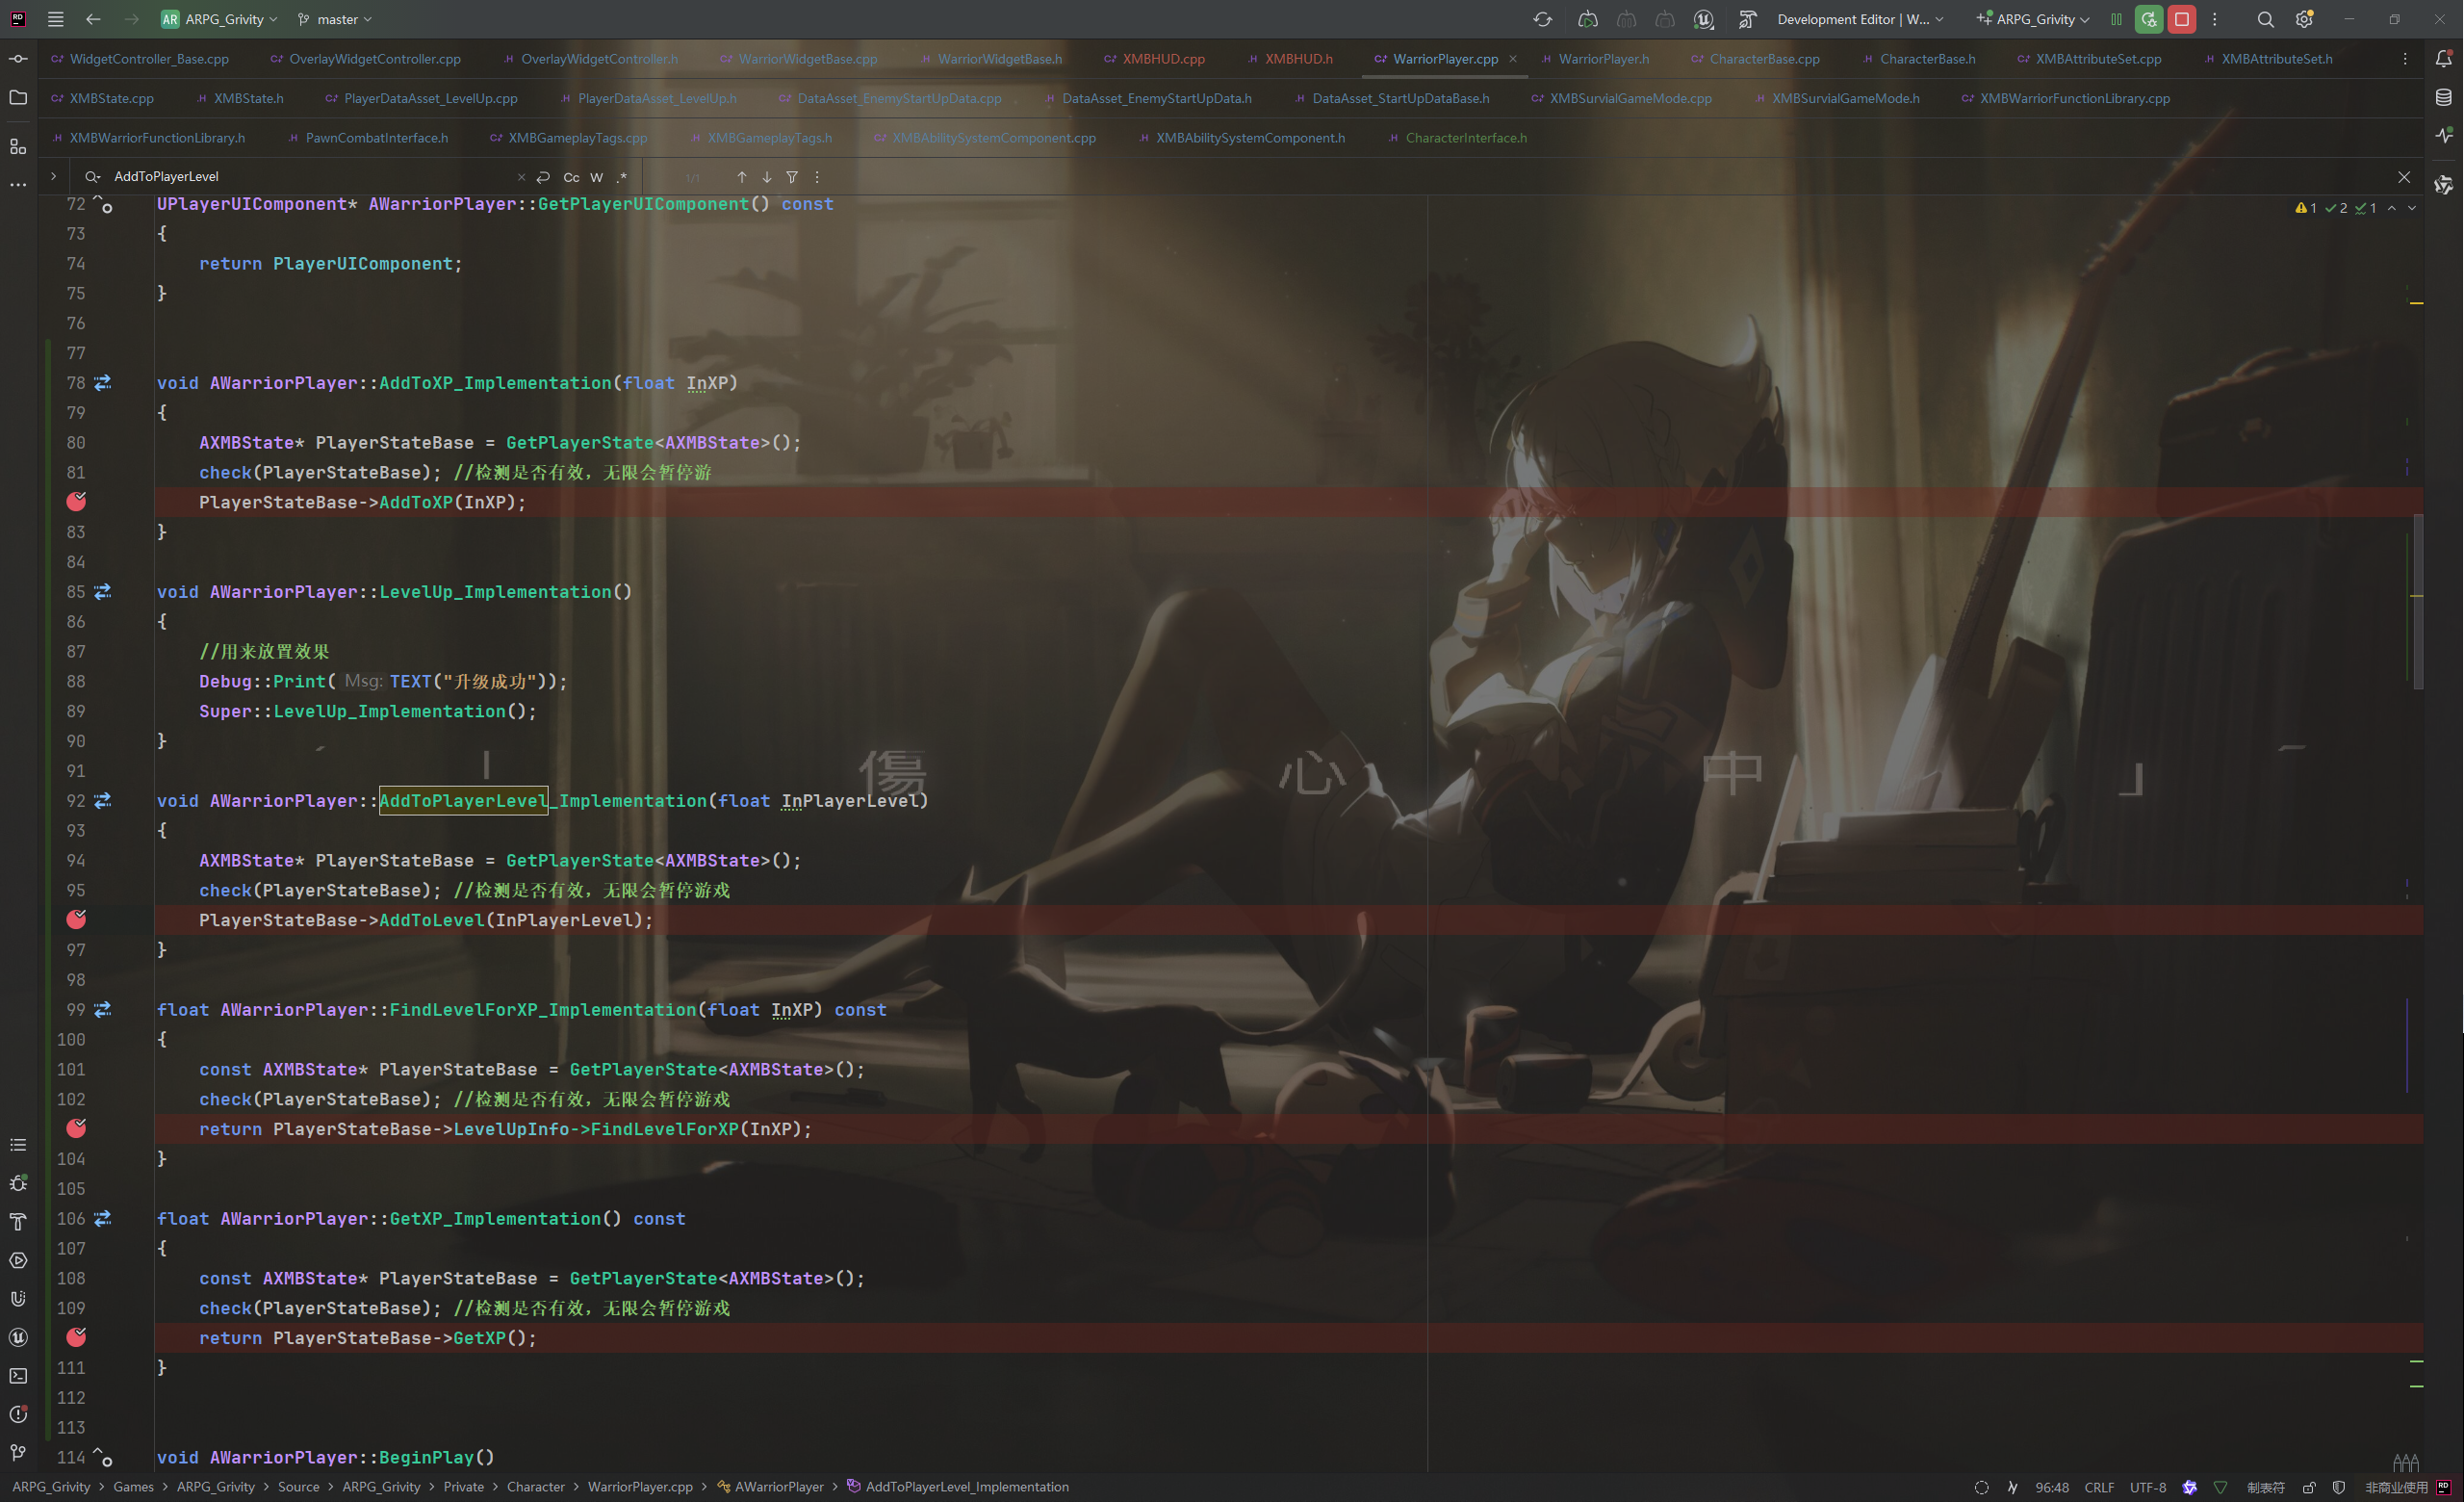Click the AI assistant icon in status bar
The height and width of the screenshot is (1502, 2464).
point(2189,1487)
